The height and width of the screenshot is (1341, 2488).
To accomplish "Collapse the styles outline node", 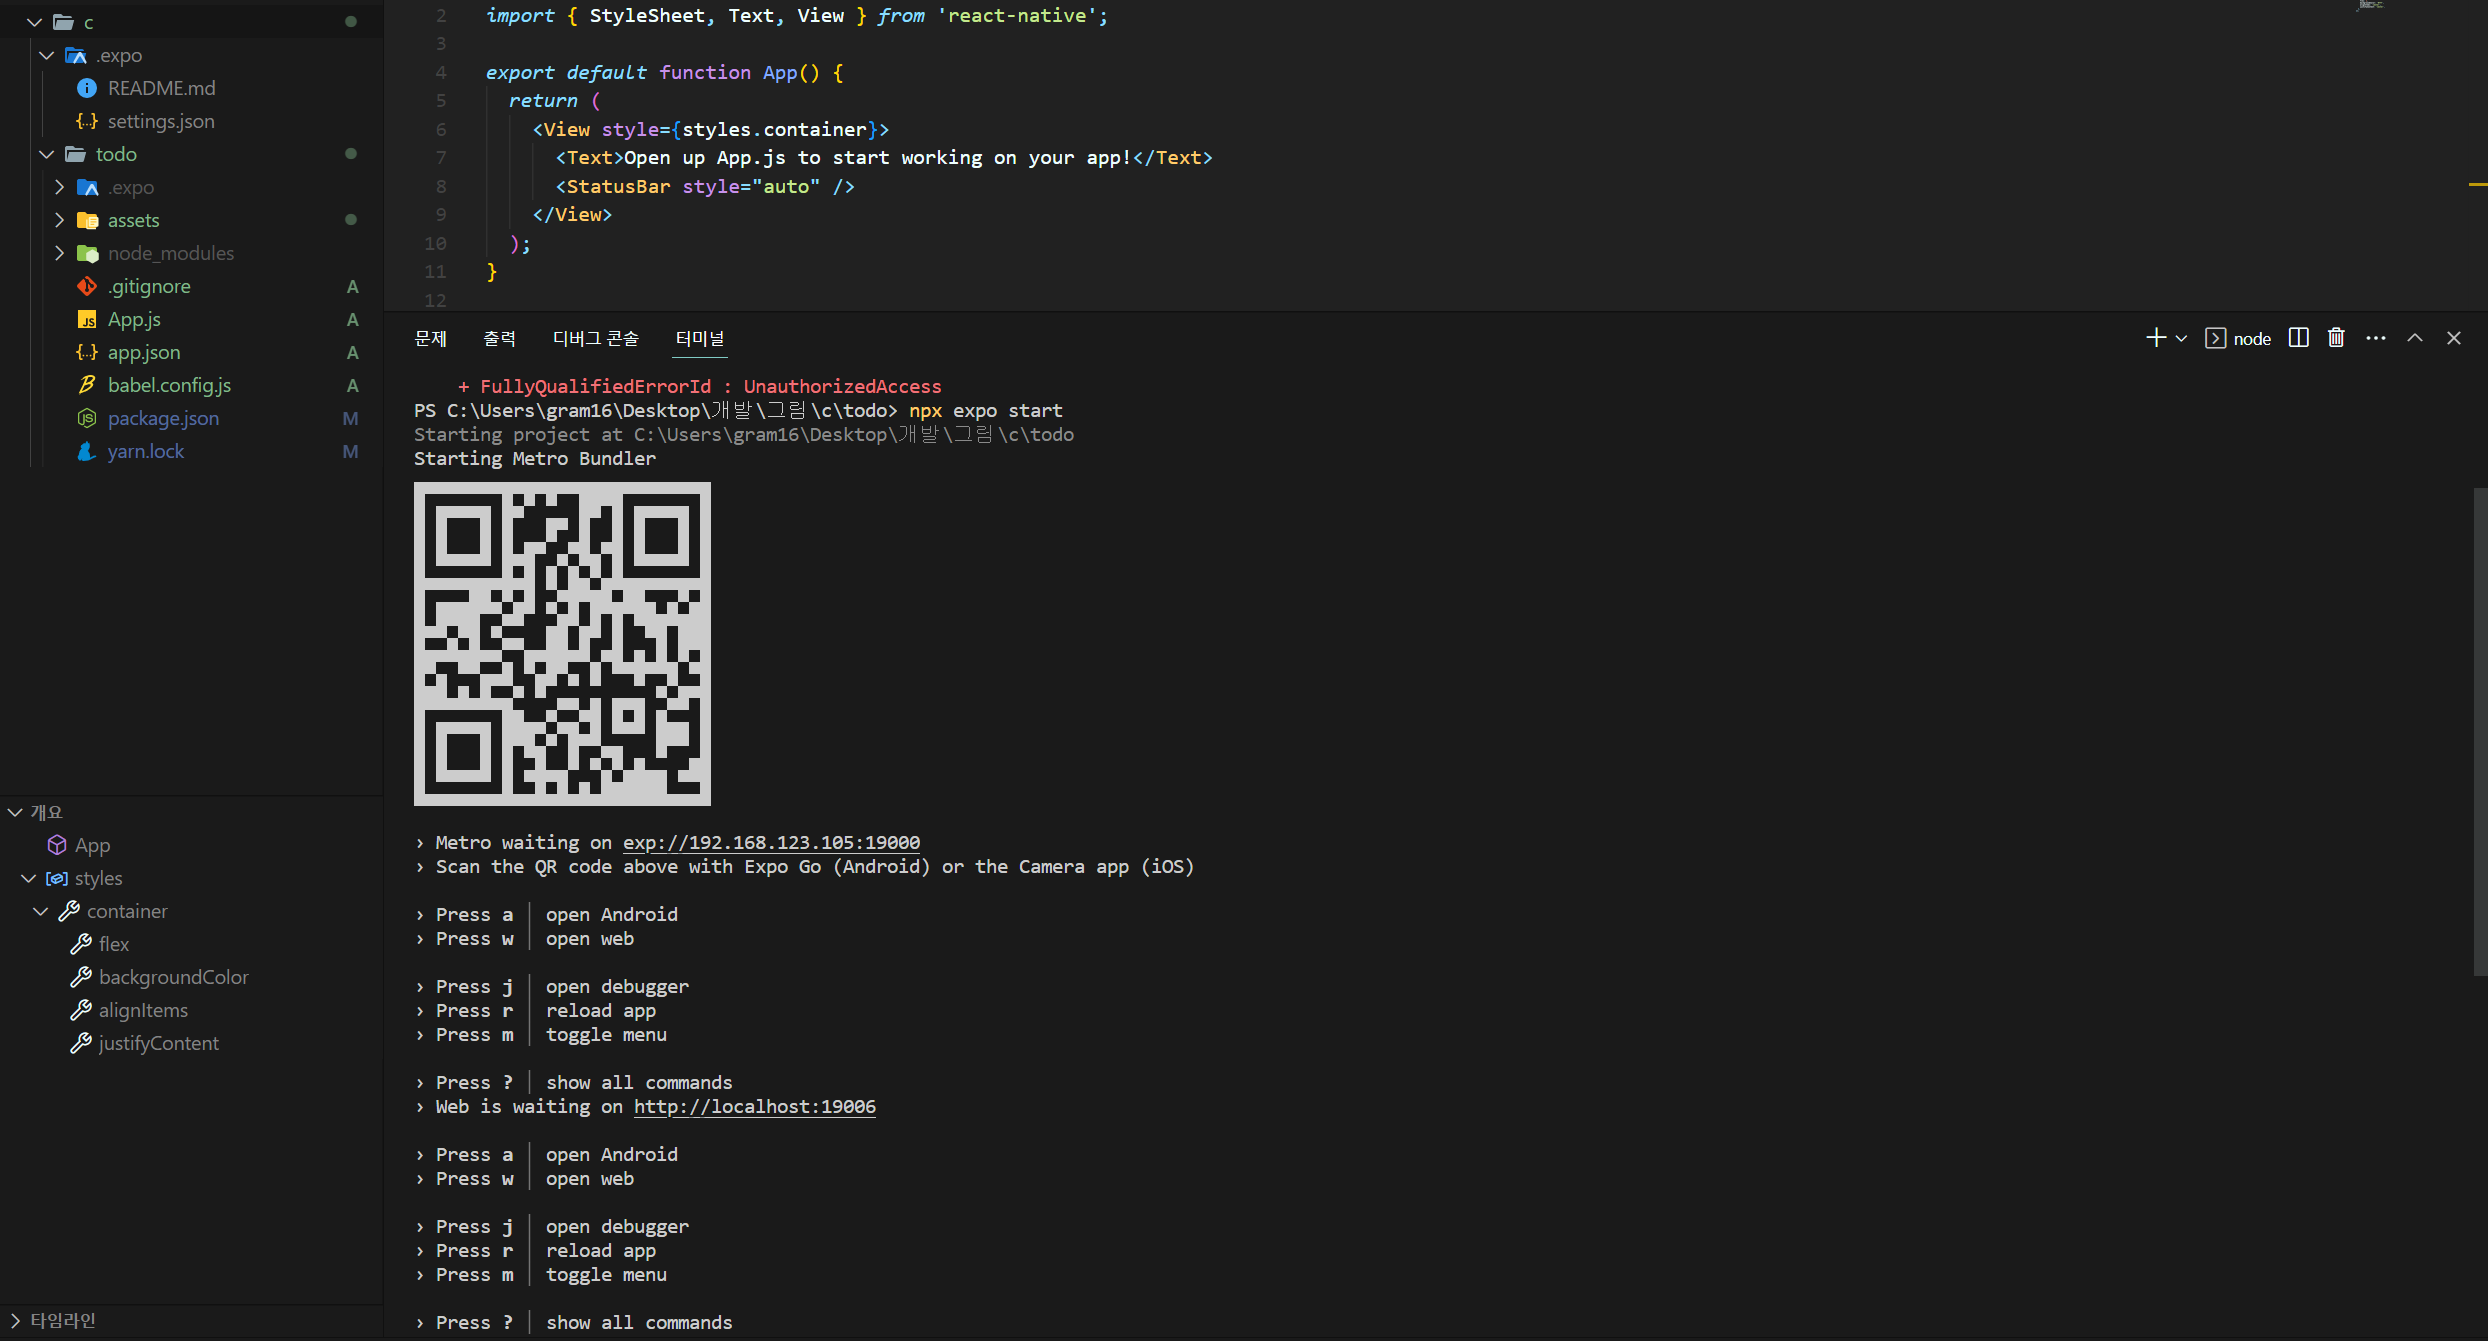I will pyautogui.click(x=28, y=878).
